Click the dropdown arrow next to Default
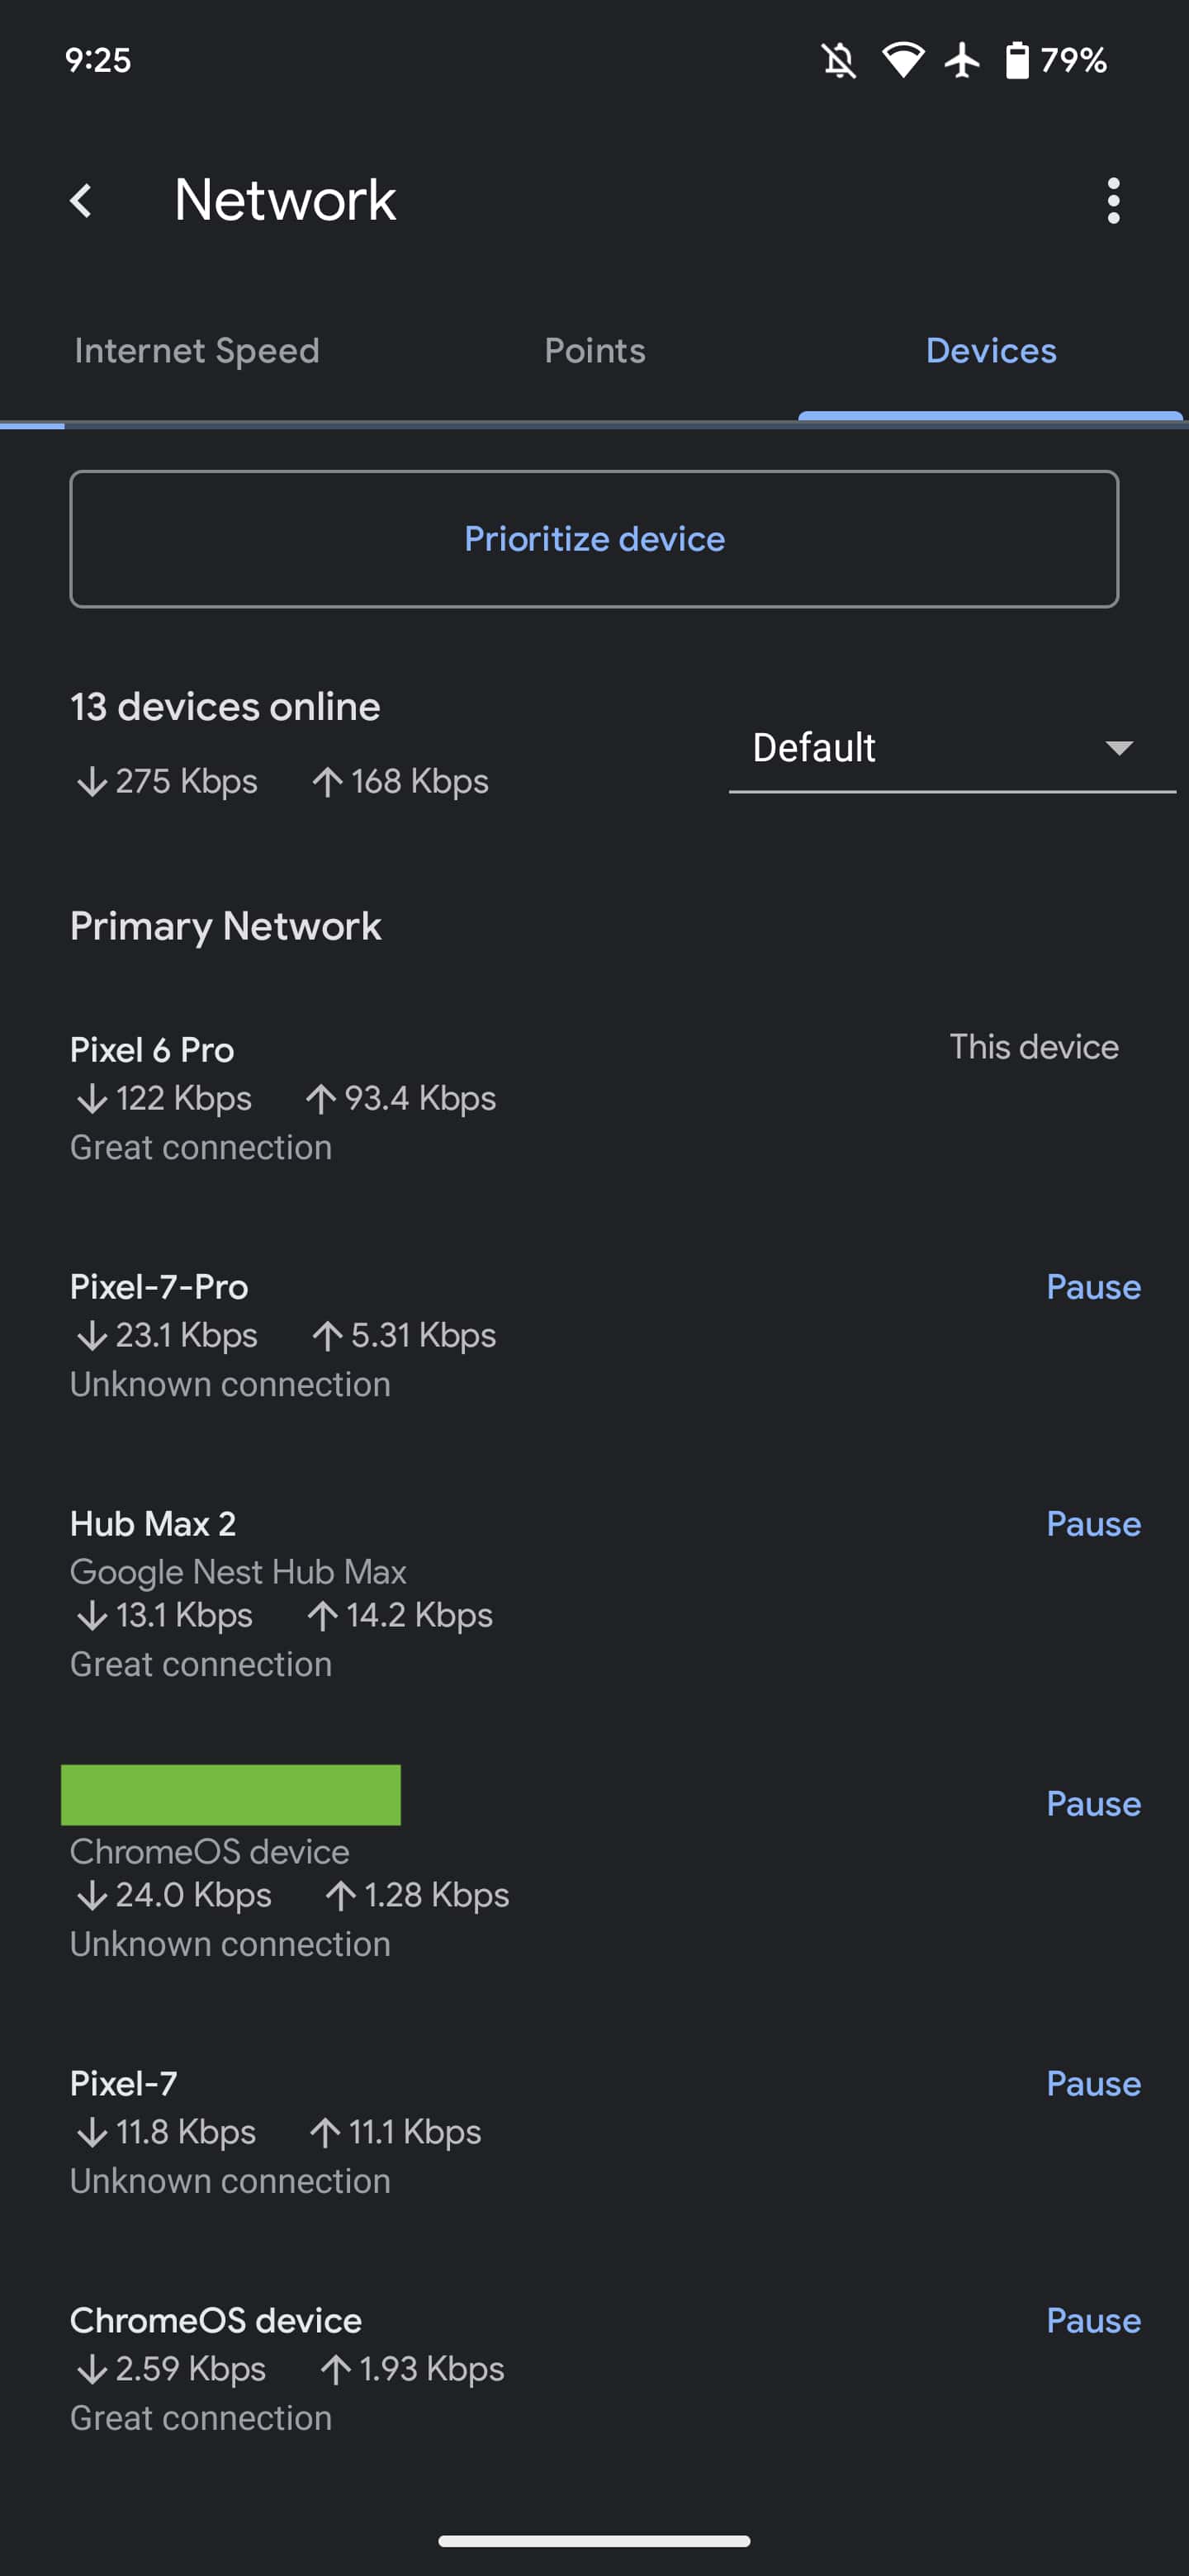Viewport: 1189px width, 2576px height. click(x=1118, y=748)
